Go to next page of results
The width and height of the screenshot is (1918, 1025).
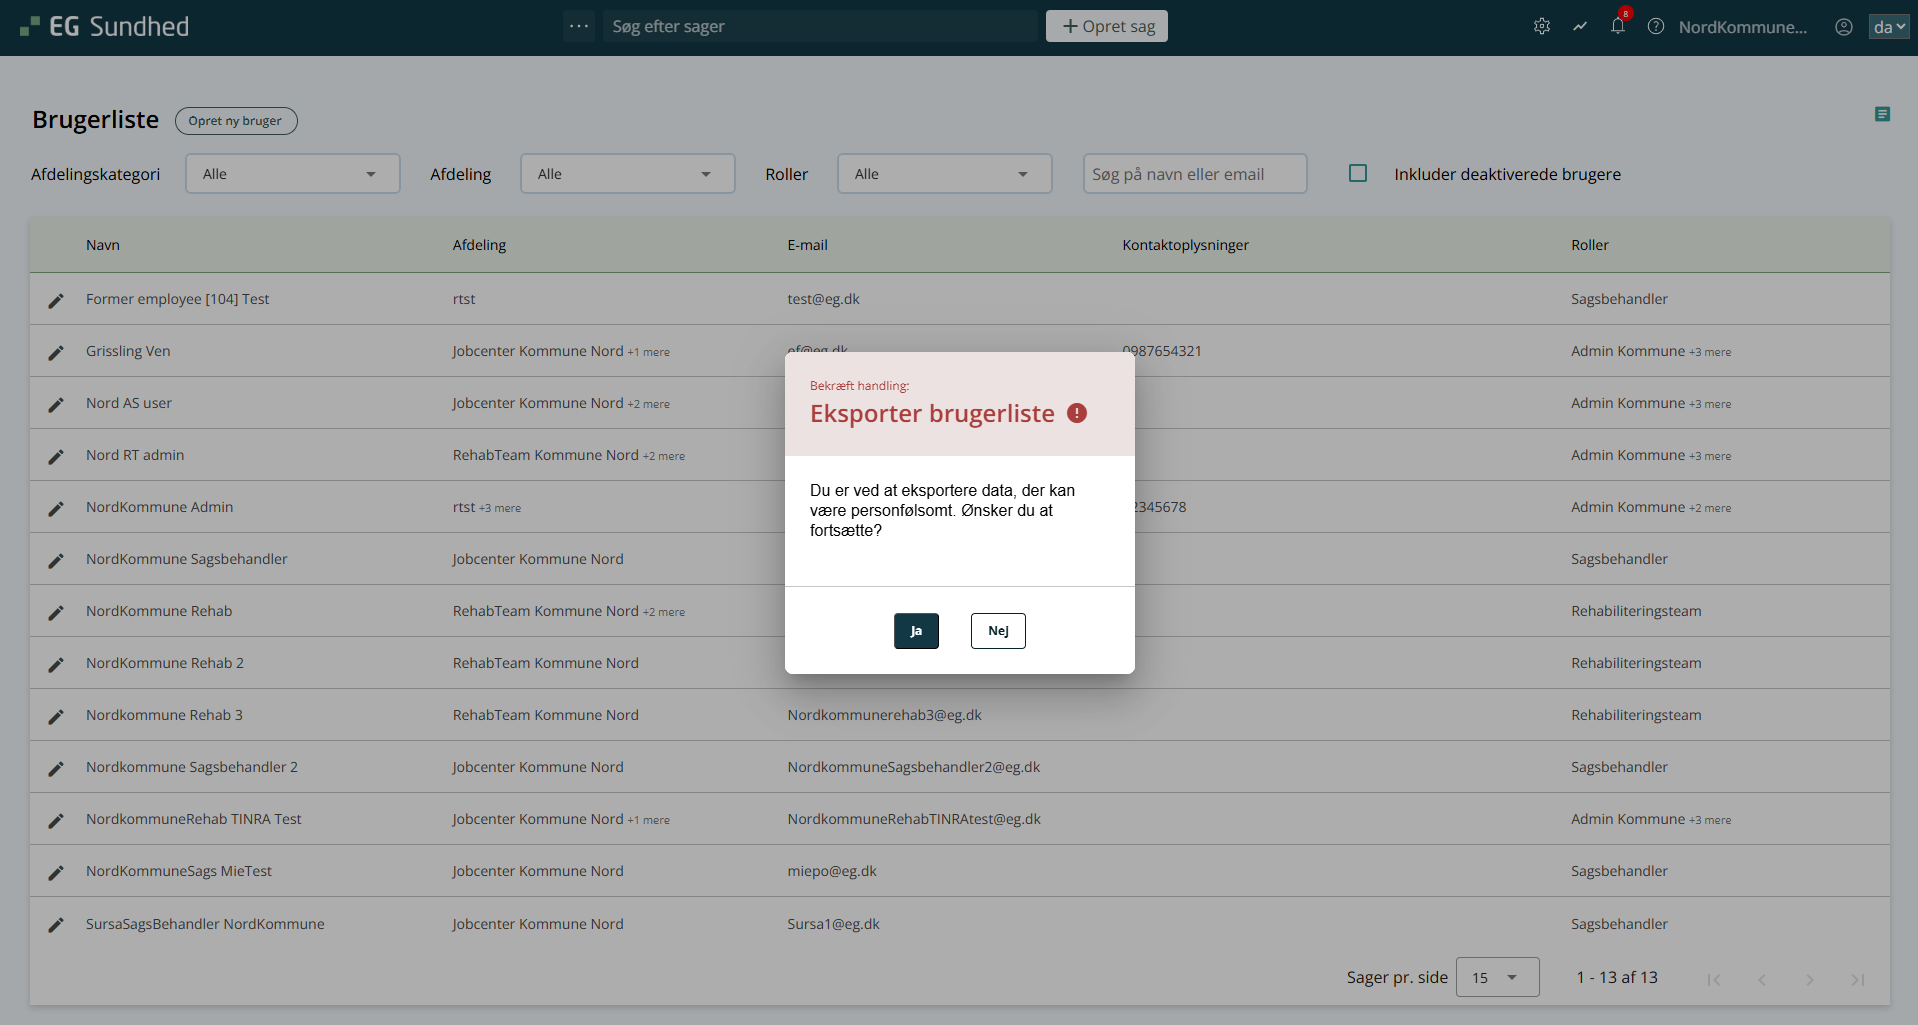pos(1810,979)
